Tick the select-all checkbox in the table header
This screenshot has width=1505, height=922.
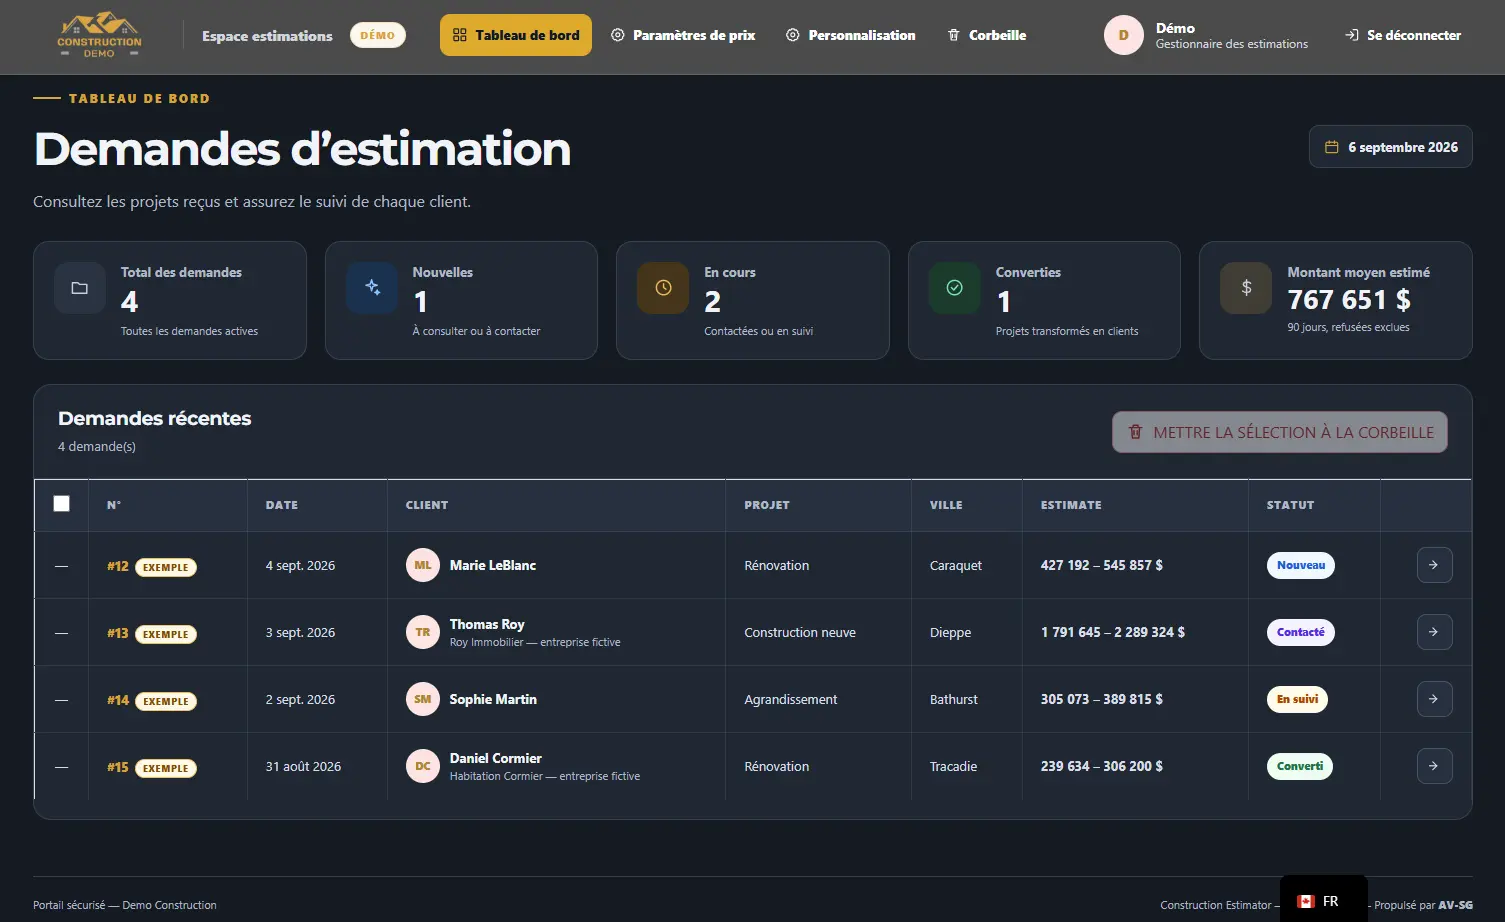(x=62, y=504)
